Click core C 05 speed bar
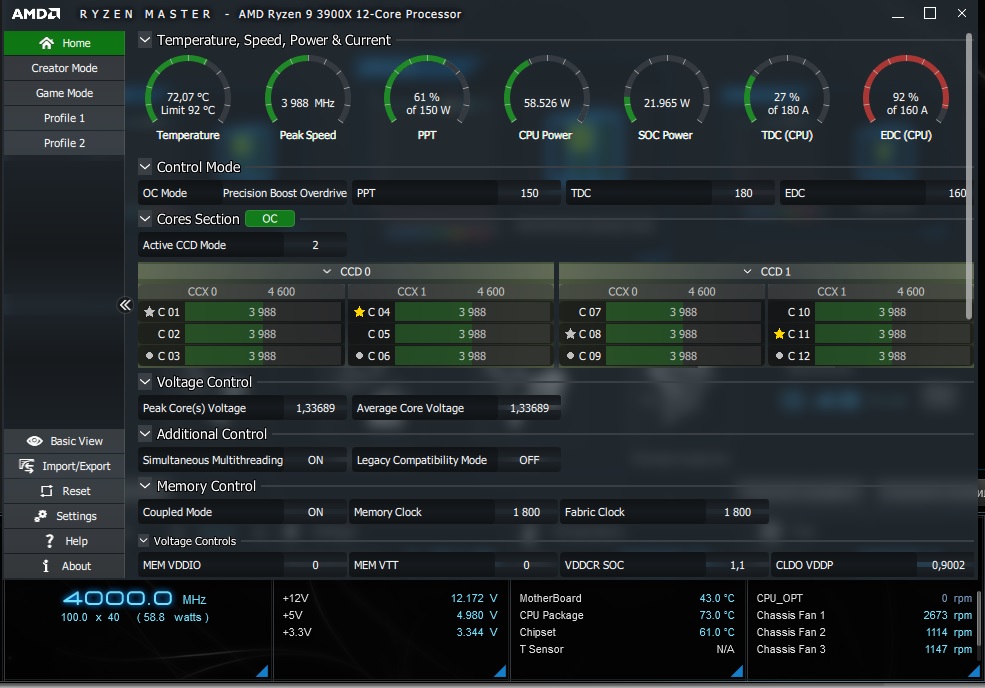This screenshot has height=688, width=985. pyautogui.click(x=472, y=334)
